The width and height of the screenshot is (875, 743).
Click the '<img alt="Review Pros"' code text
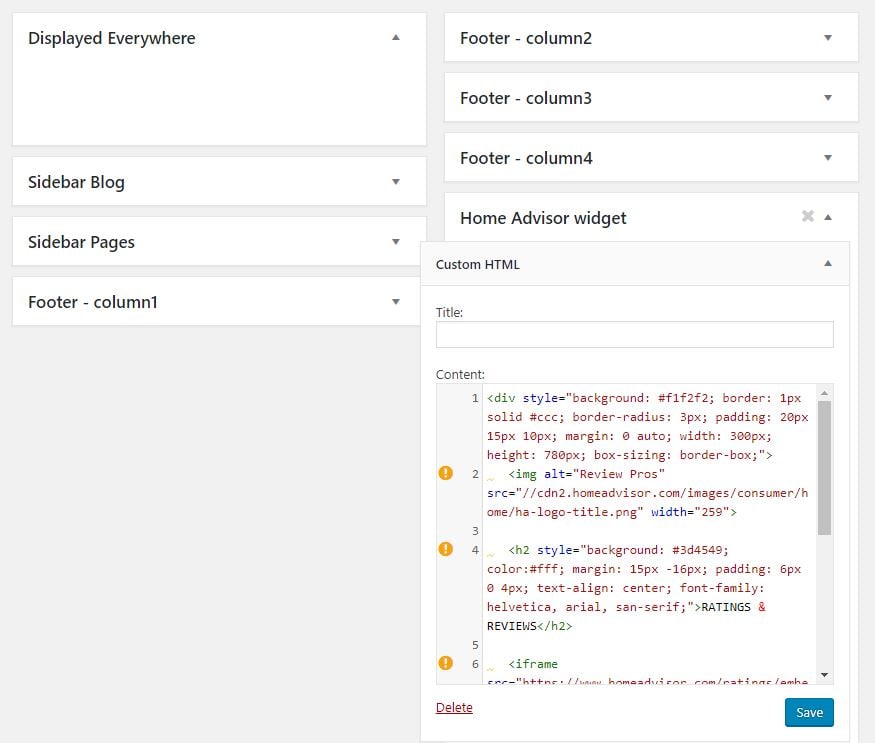(x=586, y=474)
